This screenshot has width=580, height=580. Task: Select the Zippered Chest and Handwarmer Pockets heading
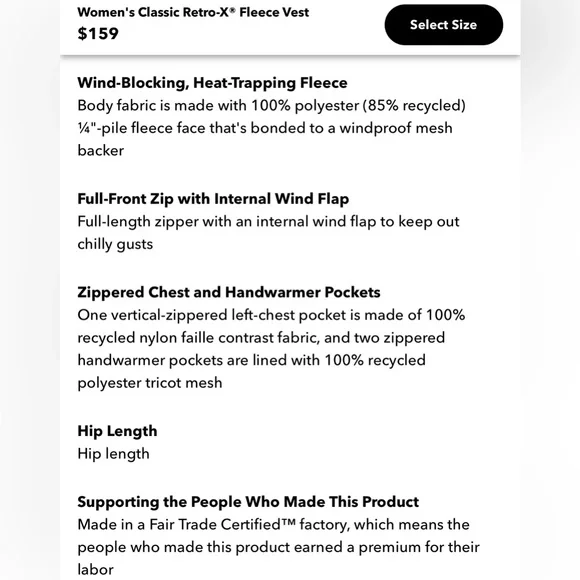click(x=229, y=292)
